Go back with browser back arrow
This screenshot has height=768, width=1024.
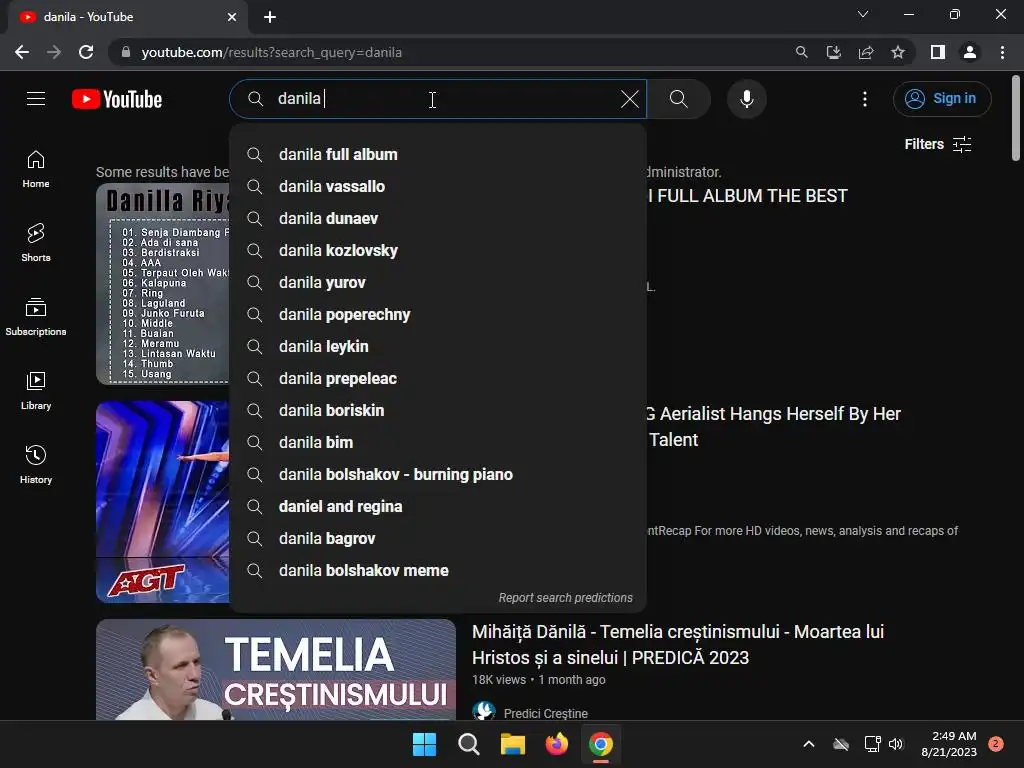22,52
